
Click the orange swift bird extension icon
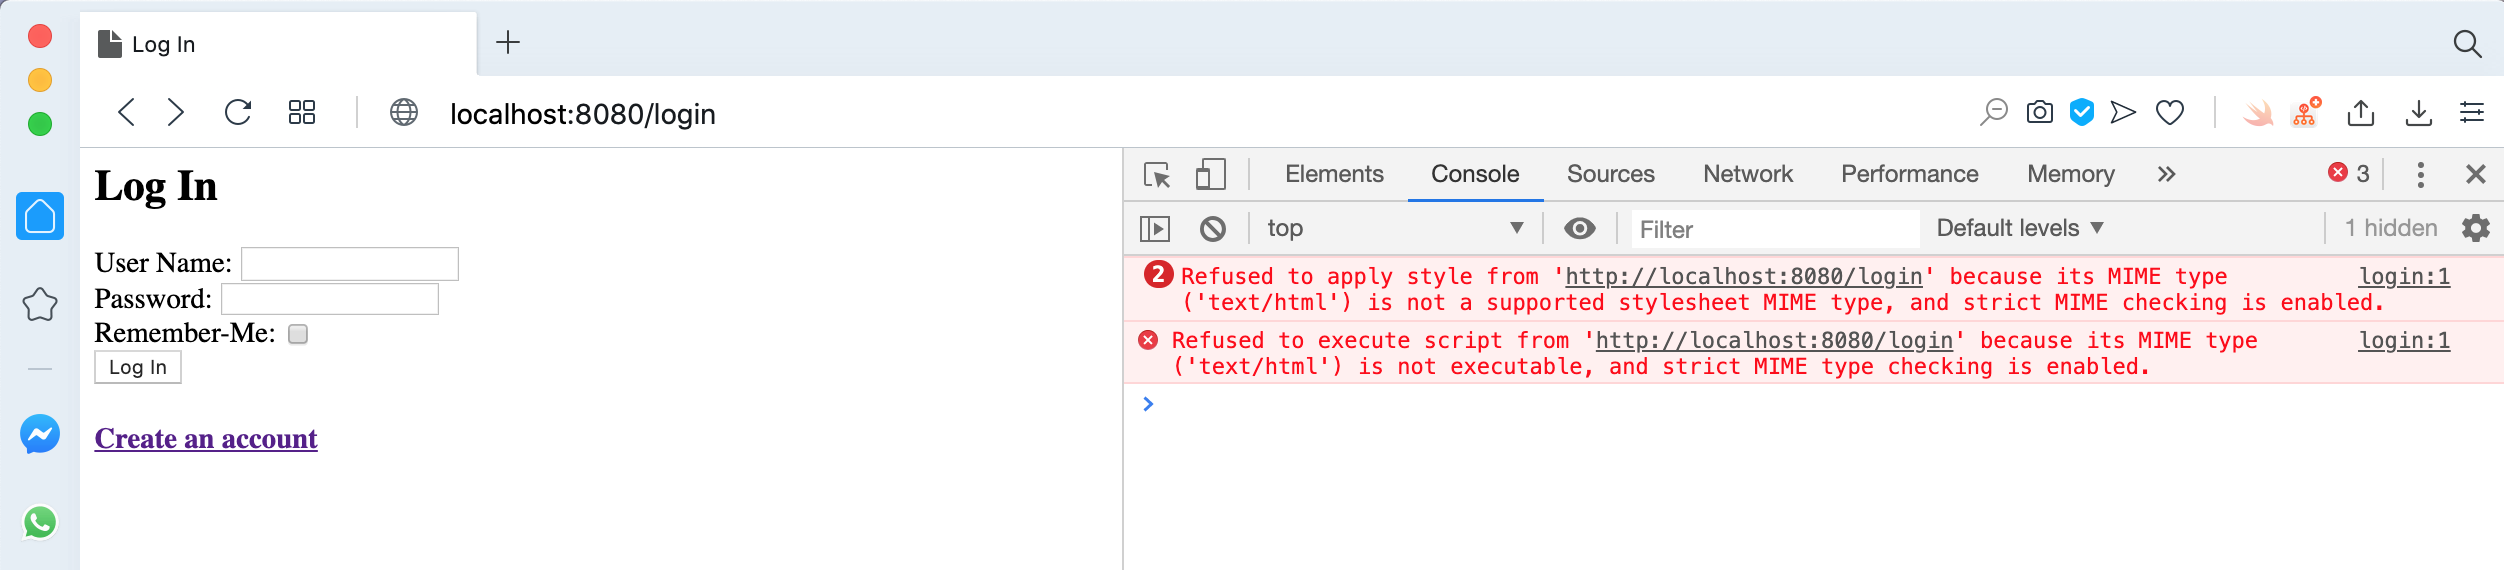2258,113
